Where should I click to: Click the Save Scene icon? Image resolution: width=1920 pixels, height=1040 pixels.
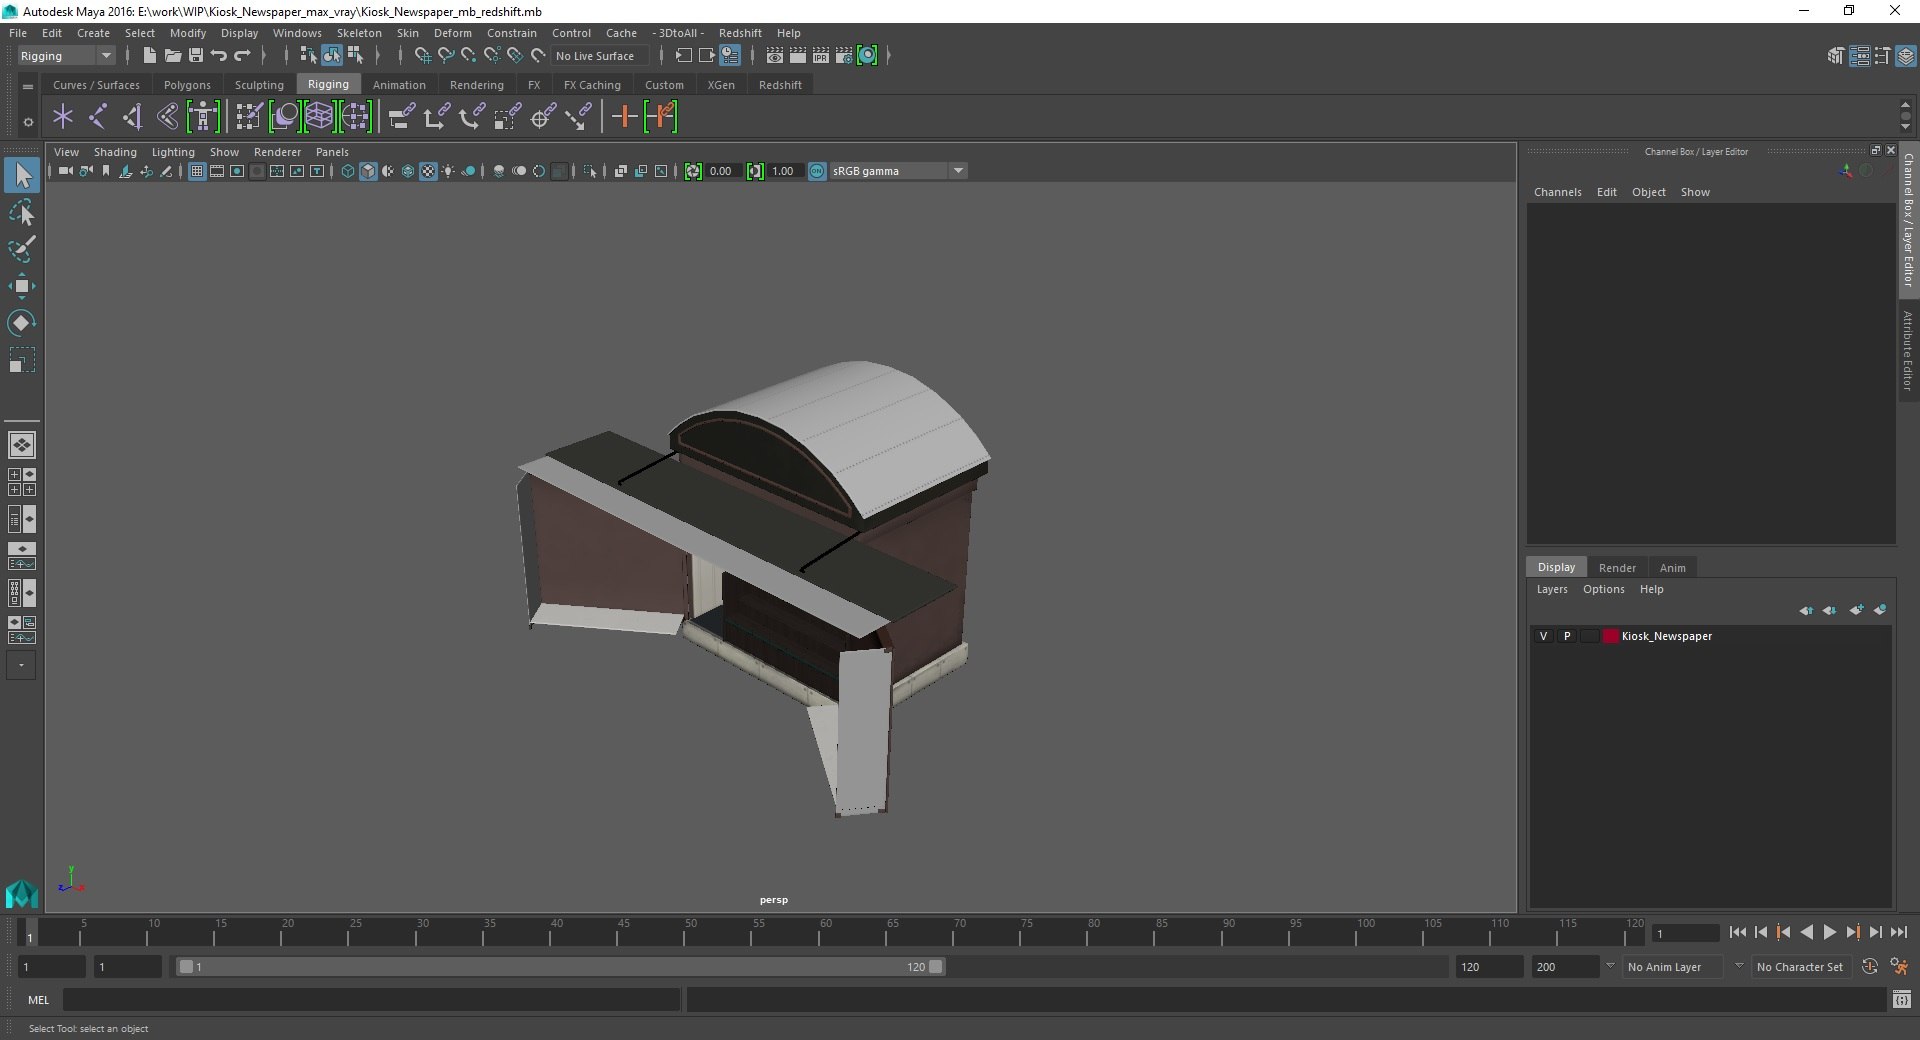196,56
